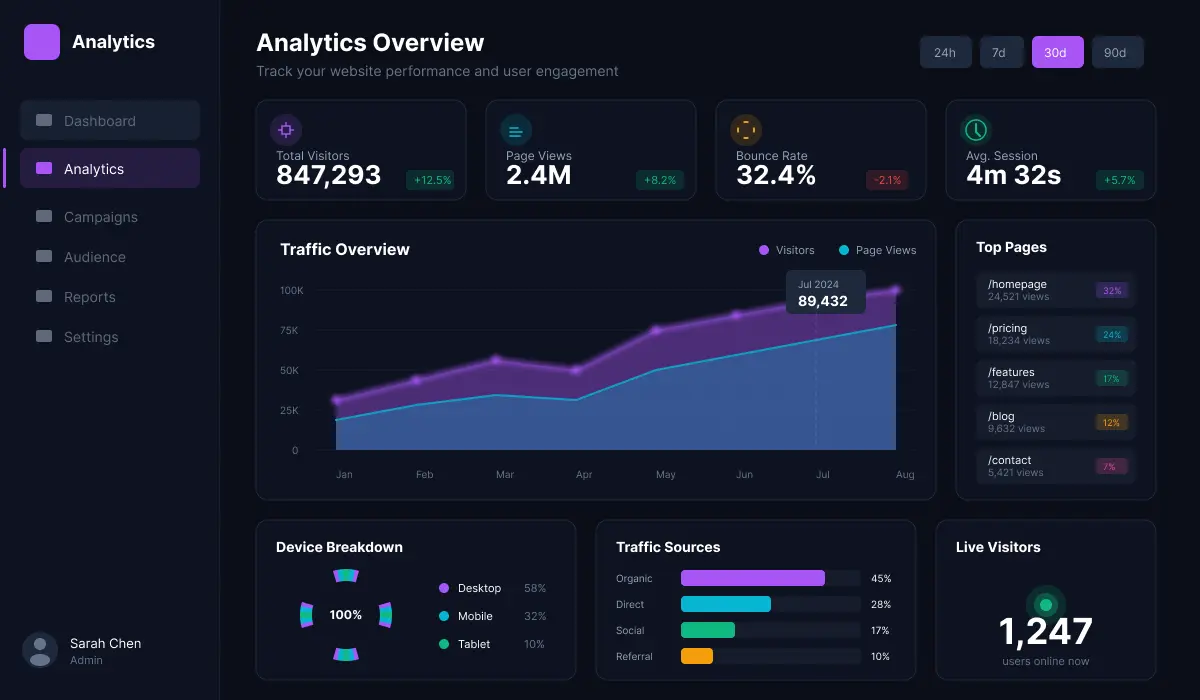This screenshot has width=1200, height=700.
Task: Open the Audience section
Action: pyautogui.click(x=42, y=257)
